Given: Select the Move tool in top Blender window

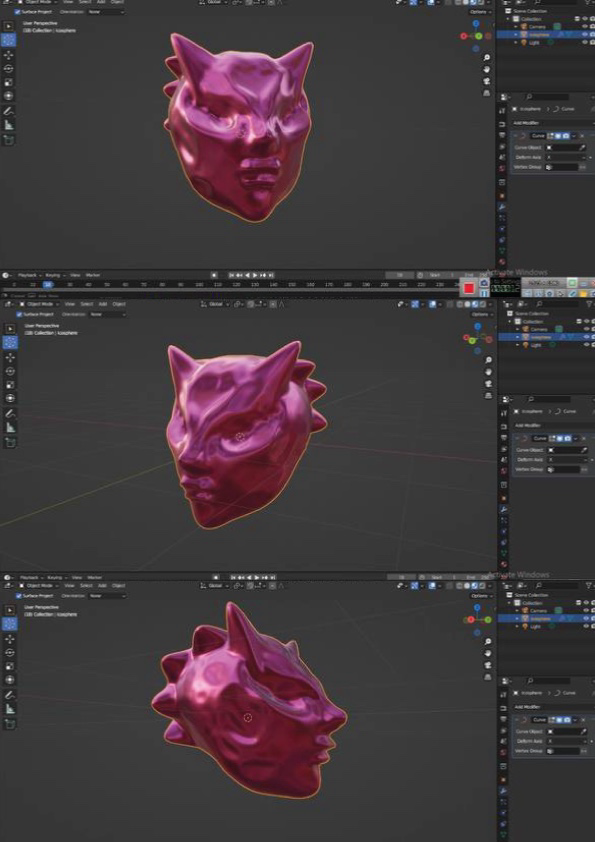Looking at the screenshot, I should (x=9, y=55).
